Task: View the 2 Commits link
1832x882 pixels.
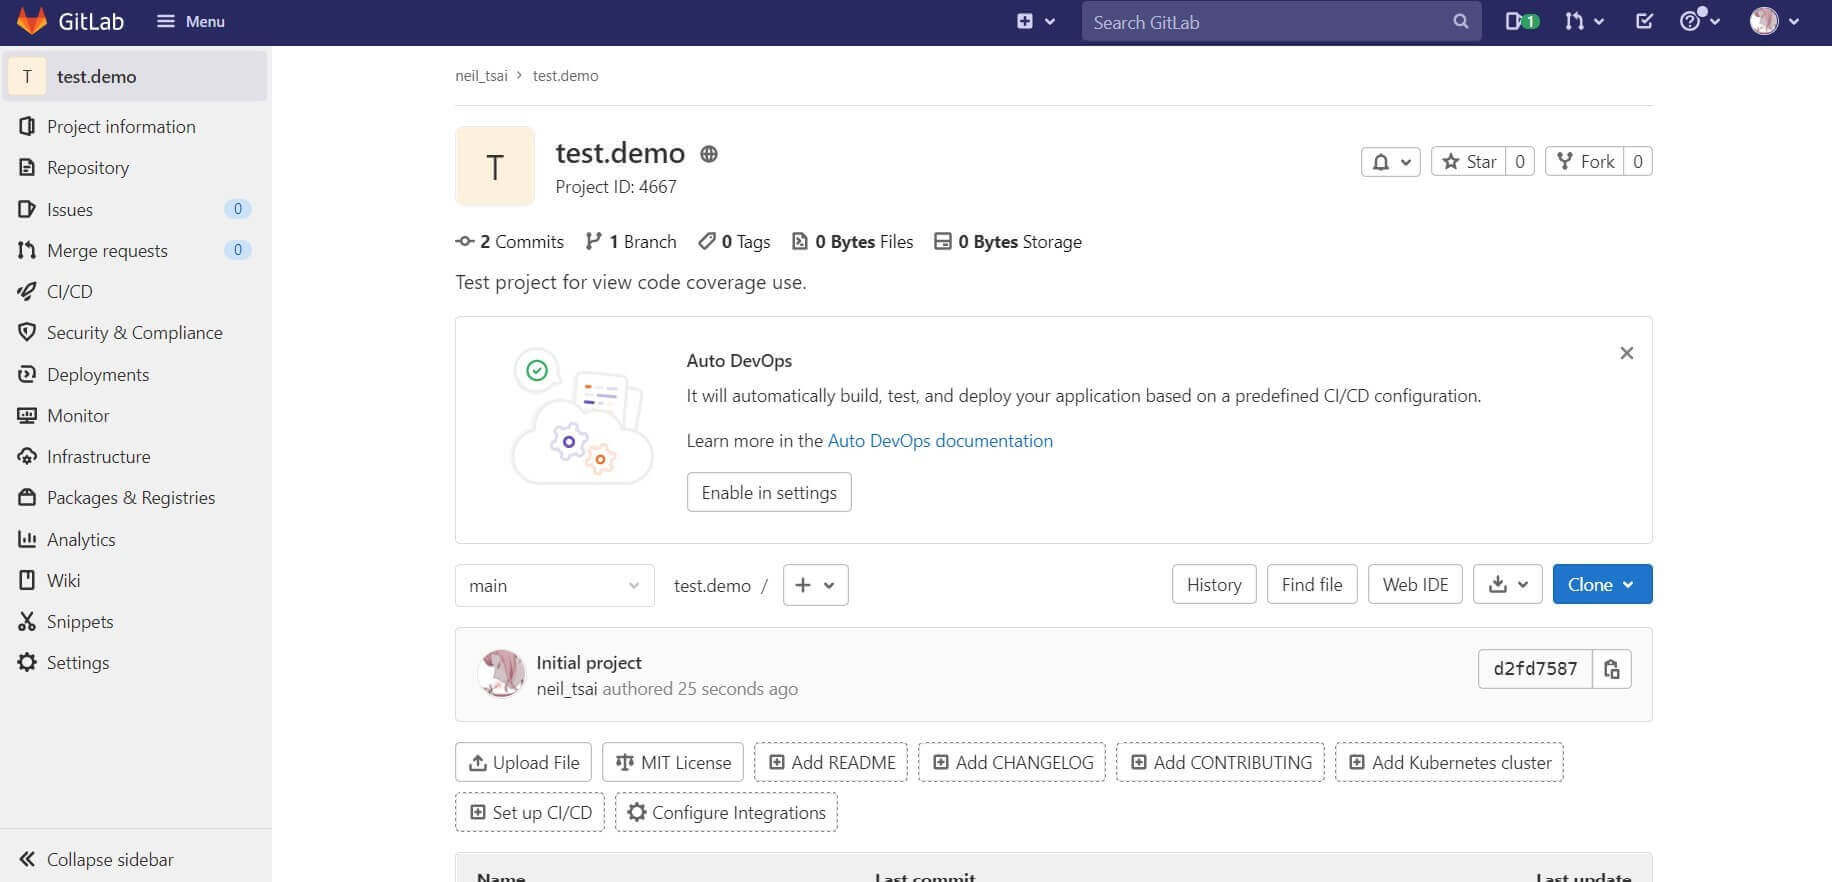Action: click(510, 242)
